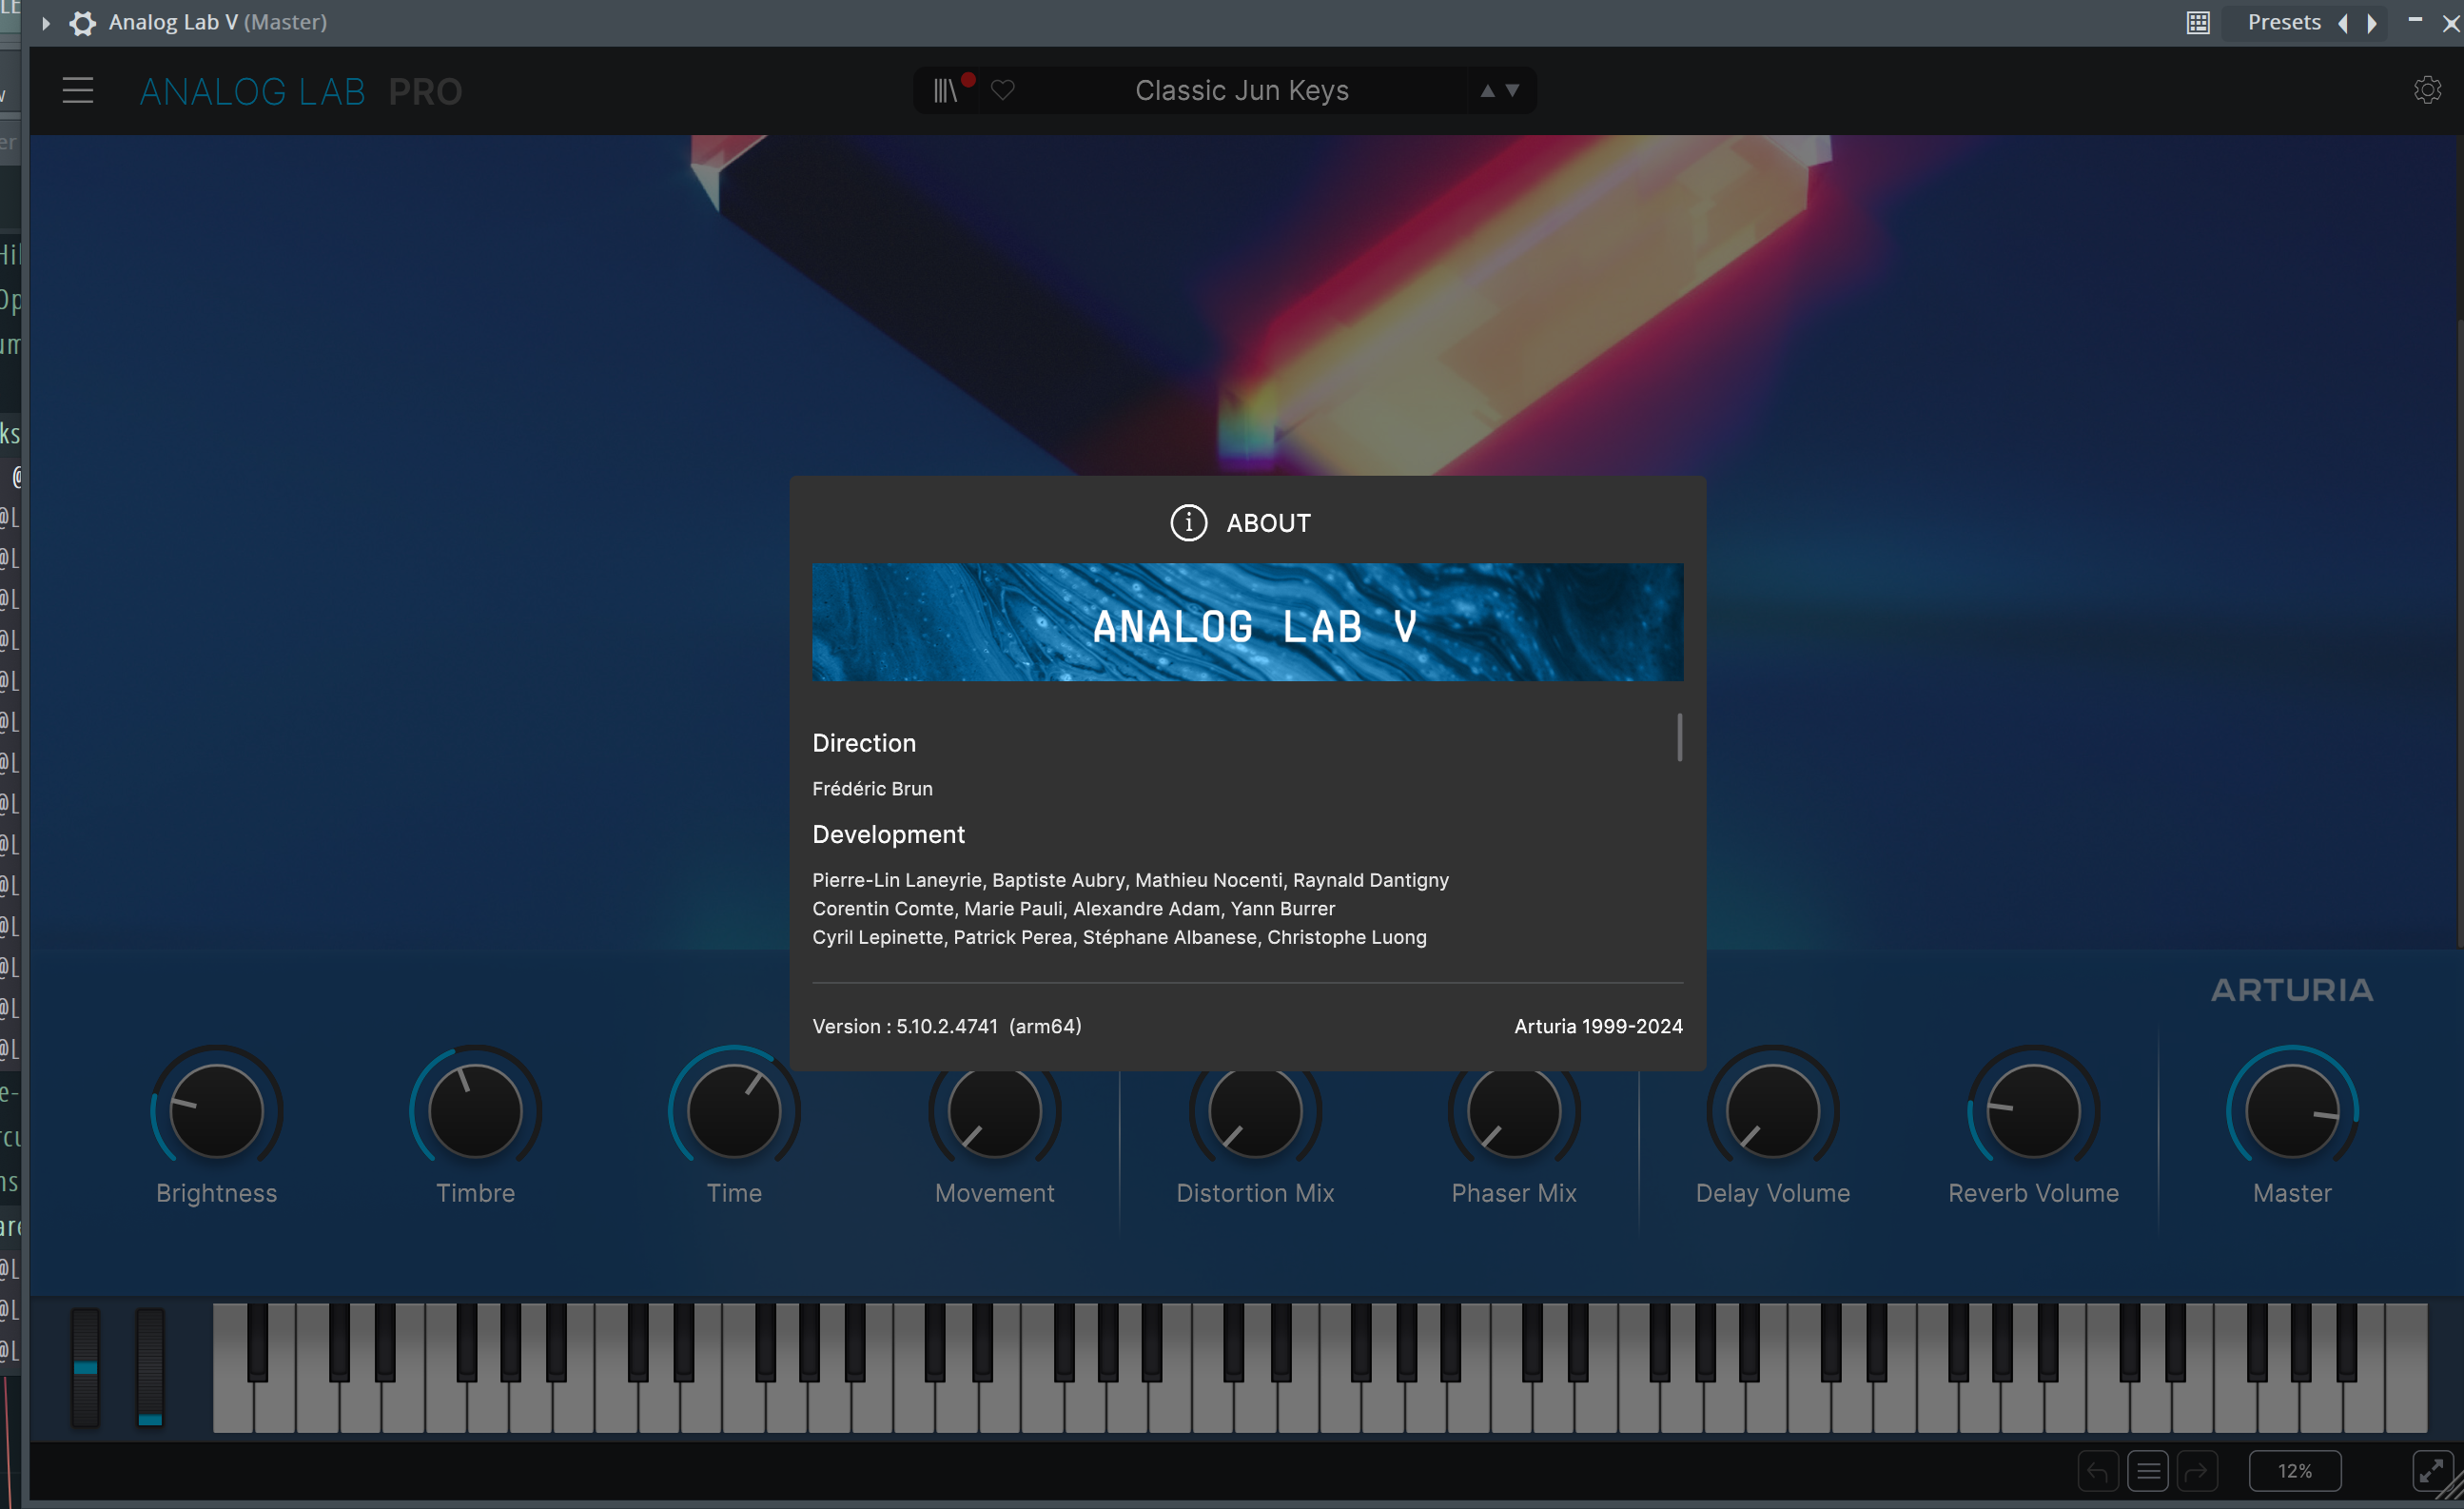Click the Development heading
2464x1509 pixels.
(888, 834)
